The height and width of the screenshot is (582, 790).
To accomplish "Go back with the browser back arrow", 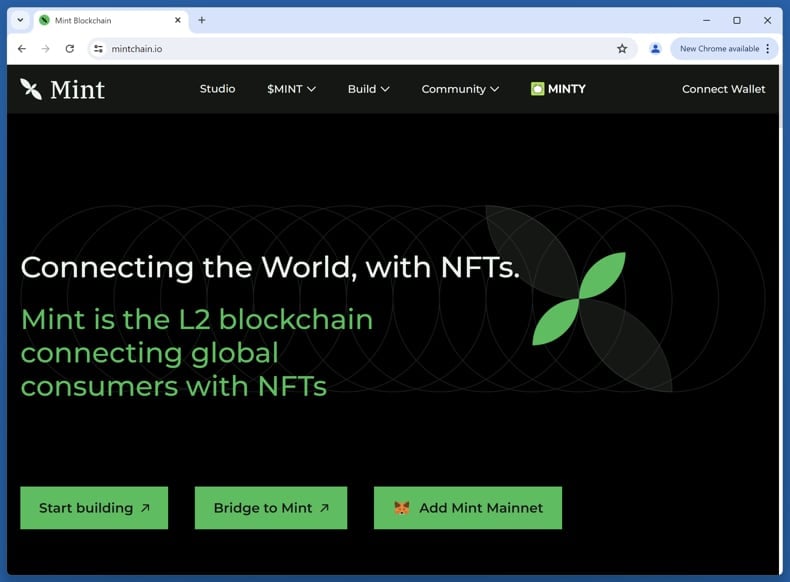I will pos(22,48).
